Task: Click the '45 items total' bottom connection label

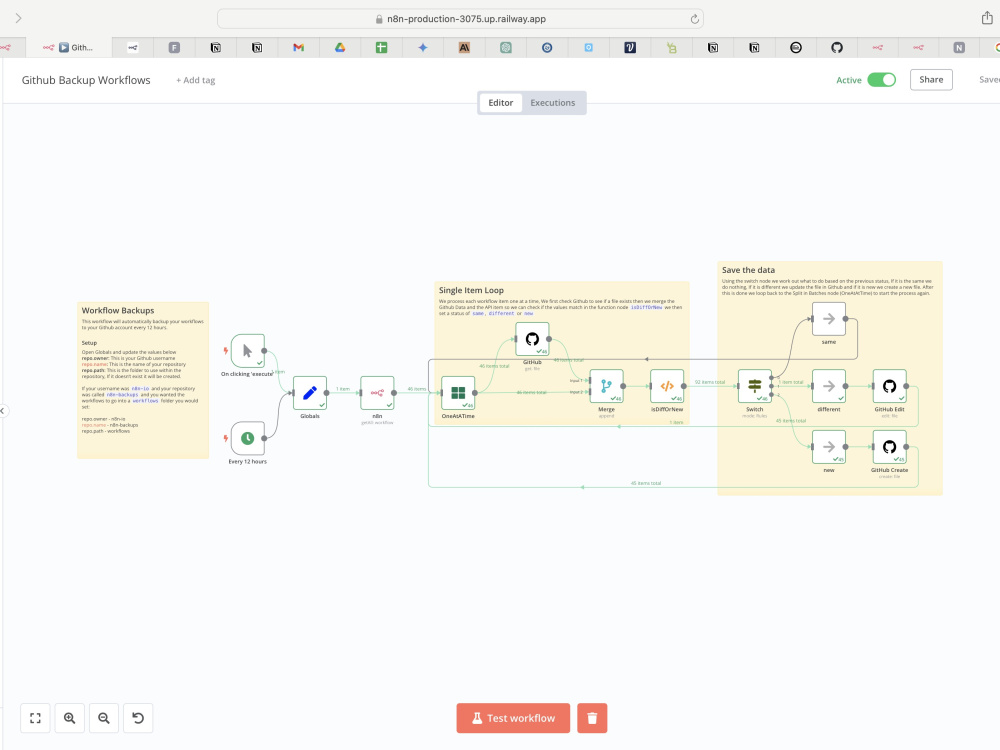Action: (646, 483)
